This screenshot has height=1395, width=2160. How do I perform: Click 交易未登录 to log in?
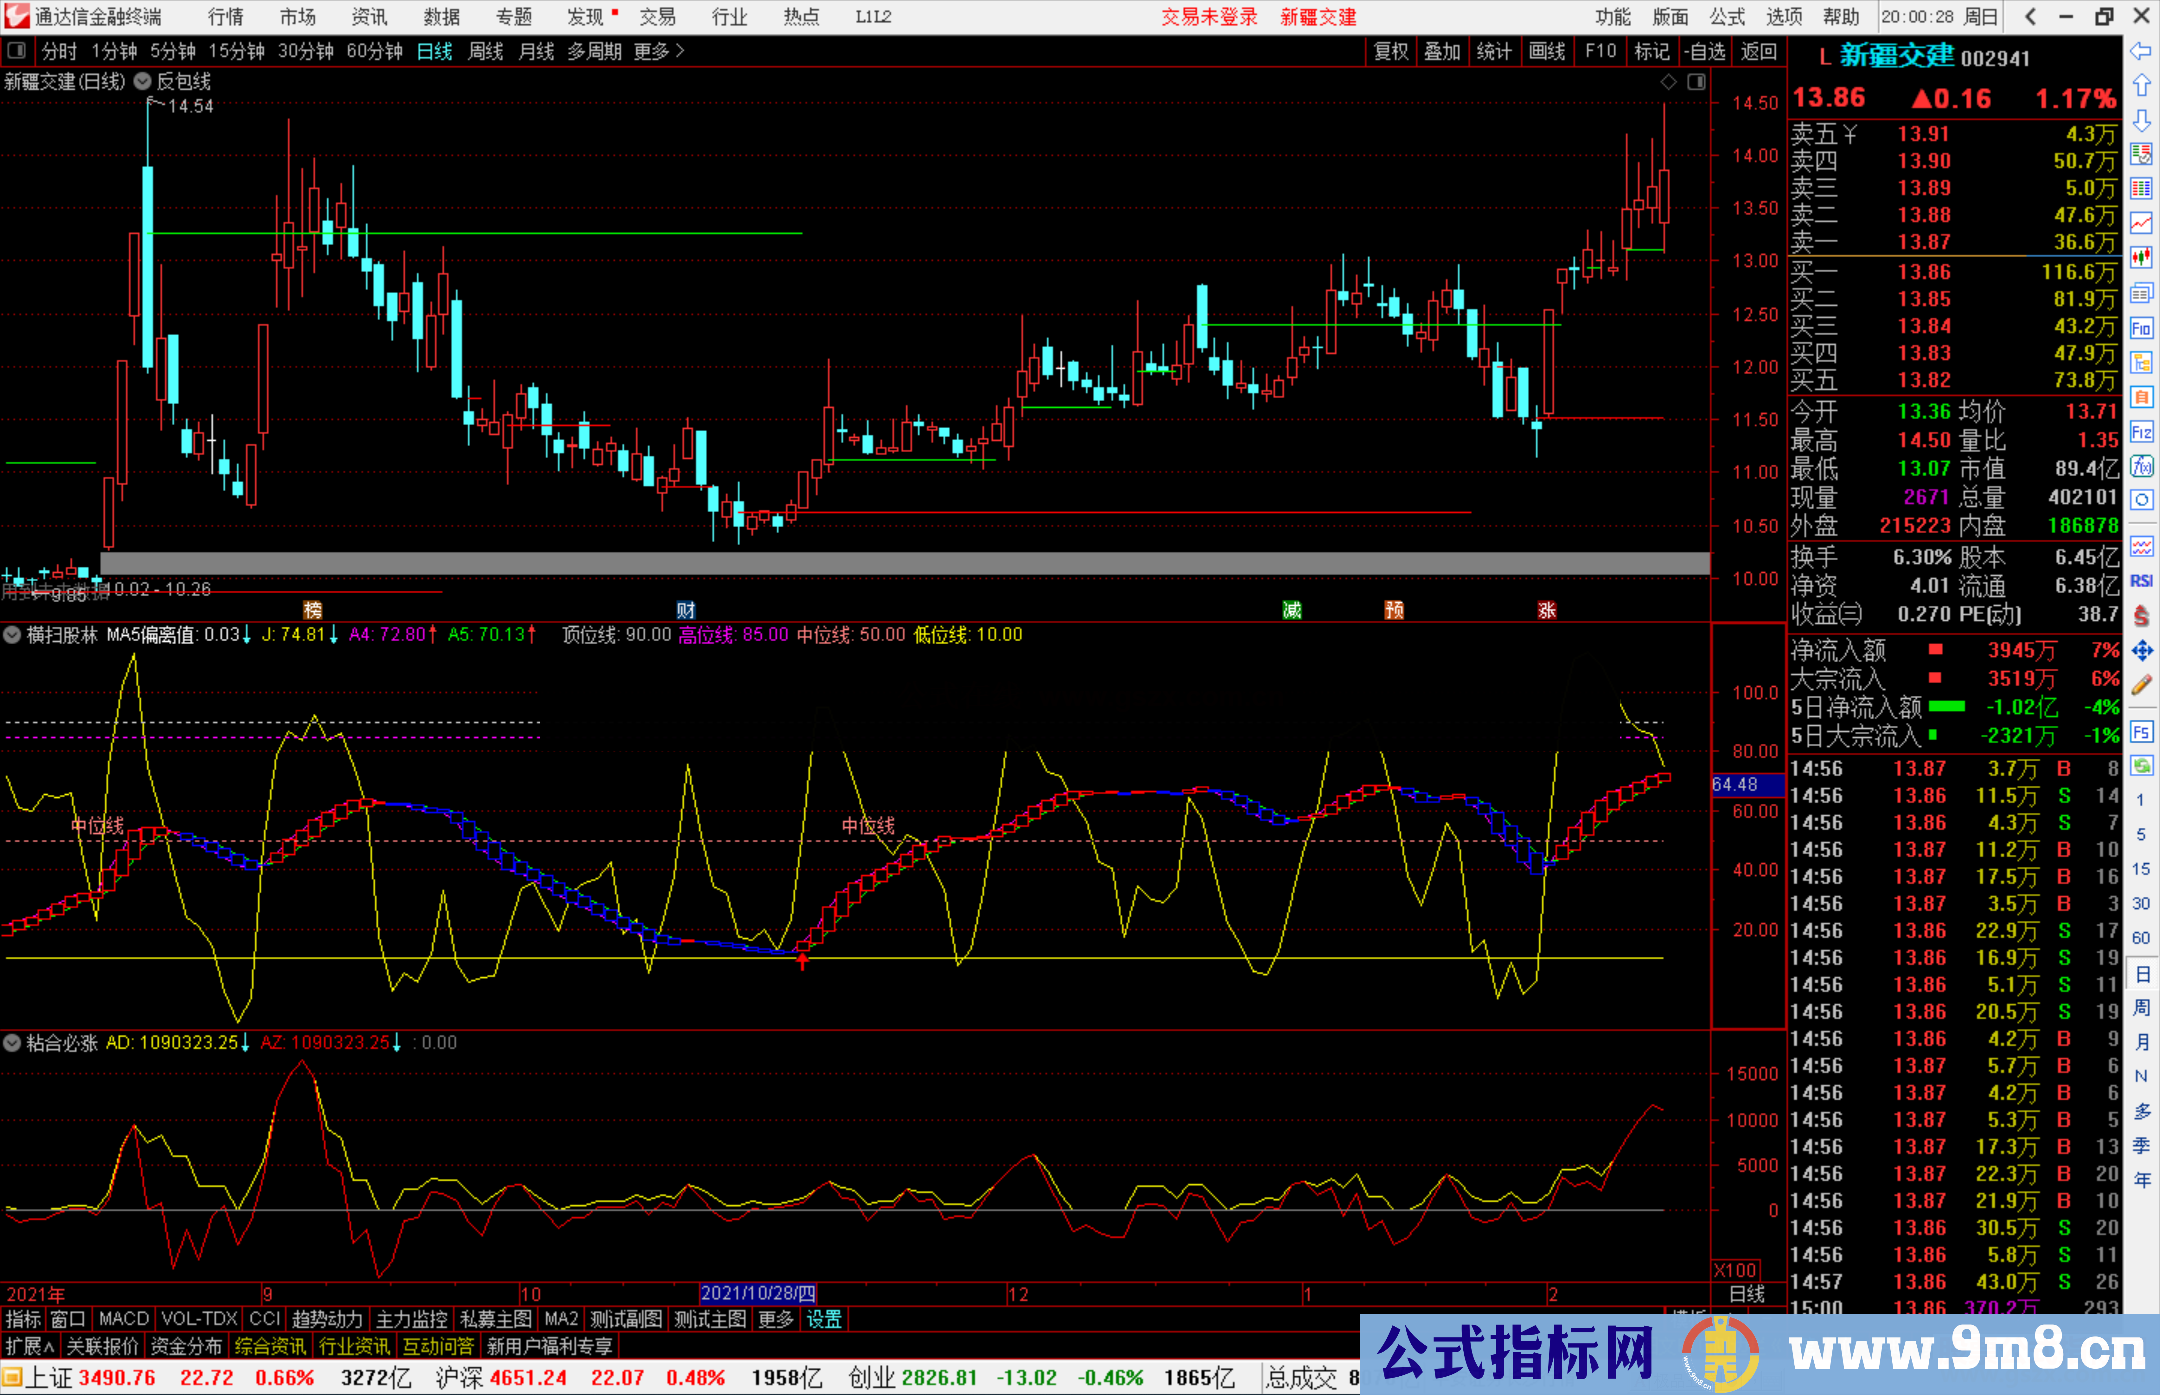coord(1209,17)
